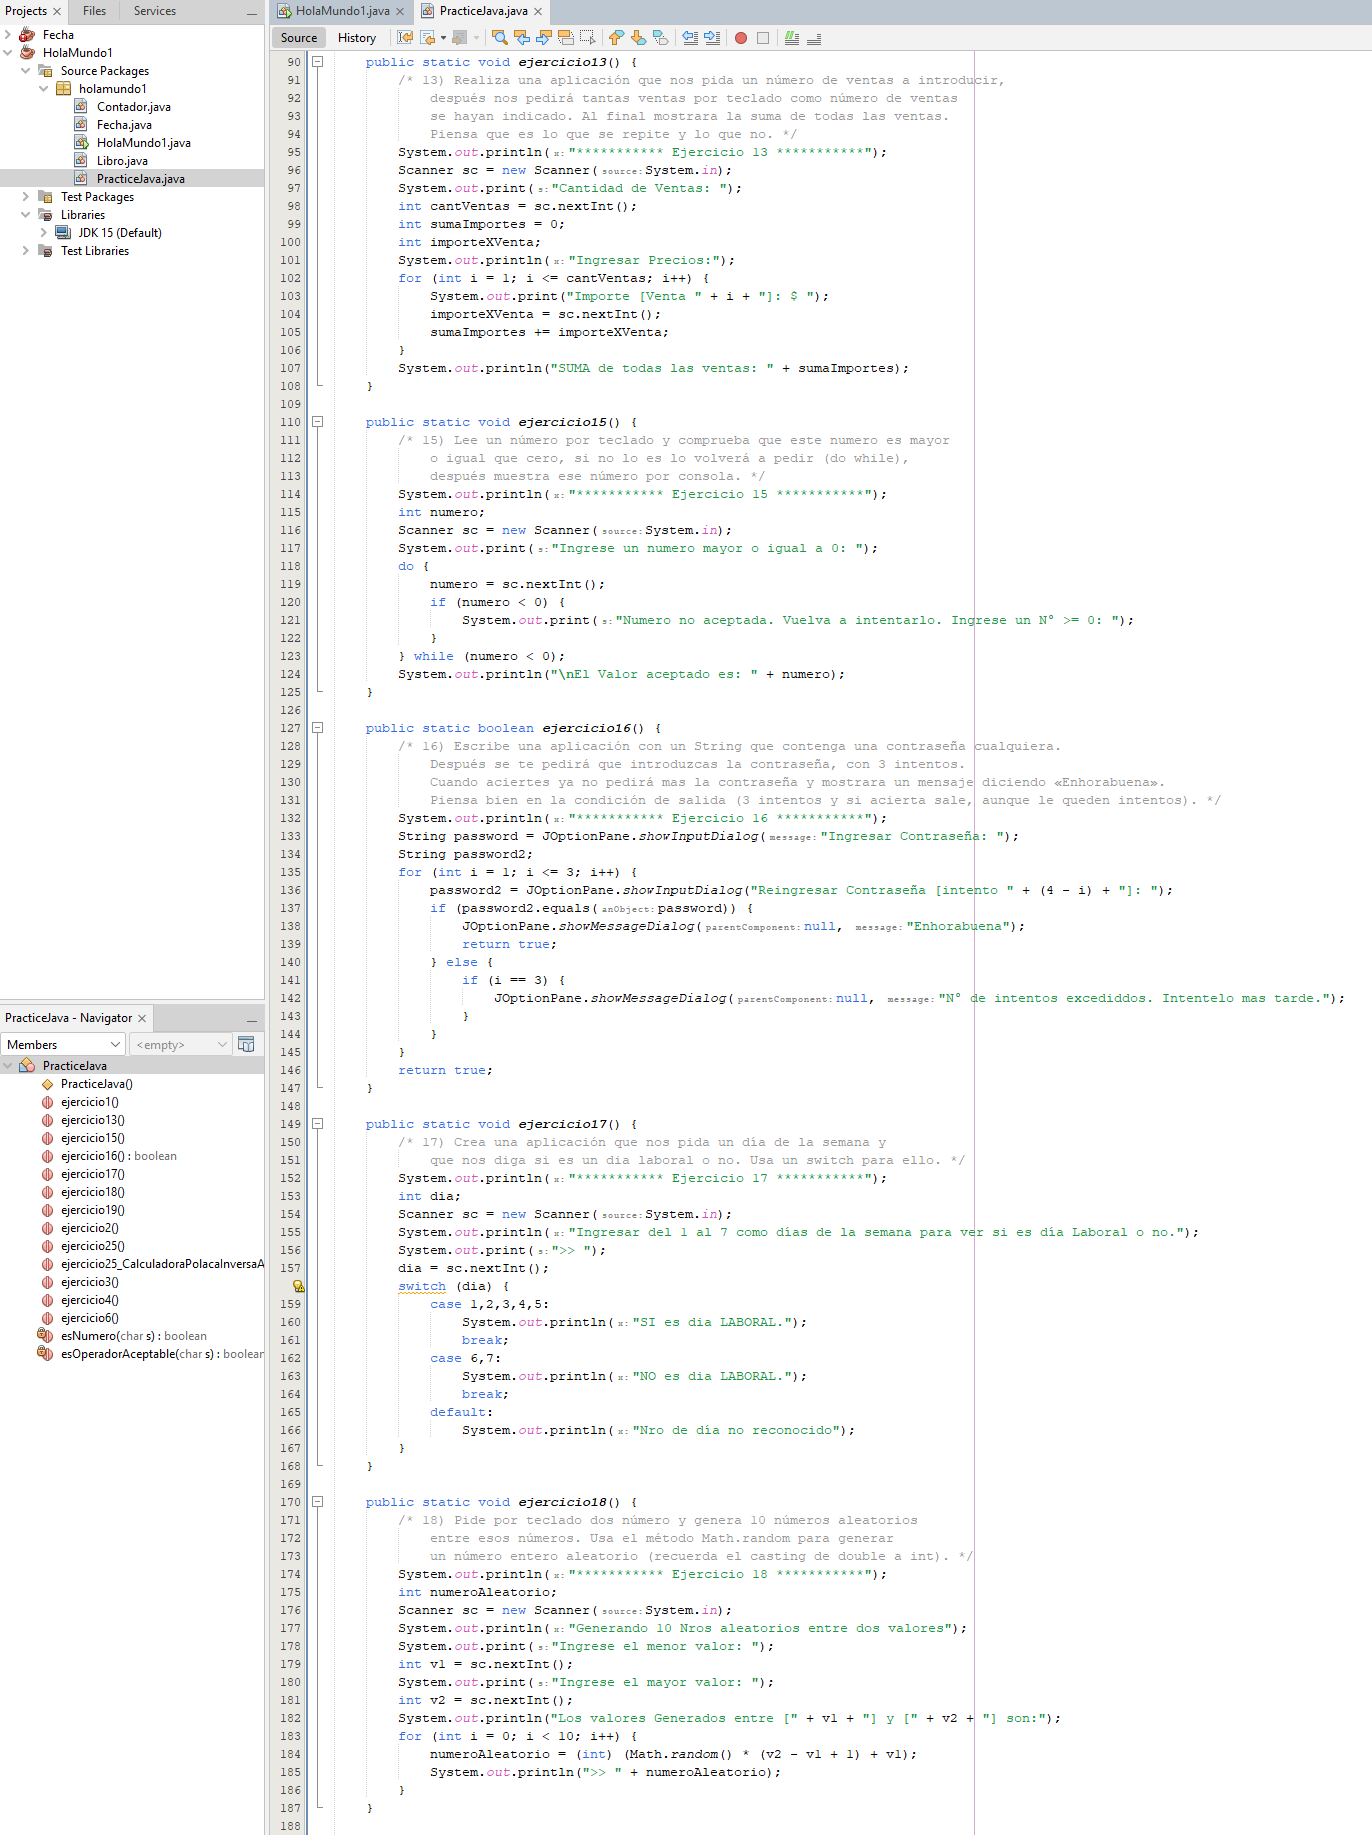Click the Last Edit location icon
Viewport: 1372px width, 1835px height.
[405, 38]
